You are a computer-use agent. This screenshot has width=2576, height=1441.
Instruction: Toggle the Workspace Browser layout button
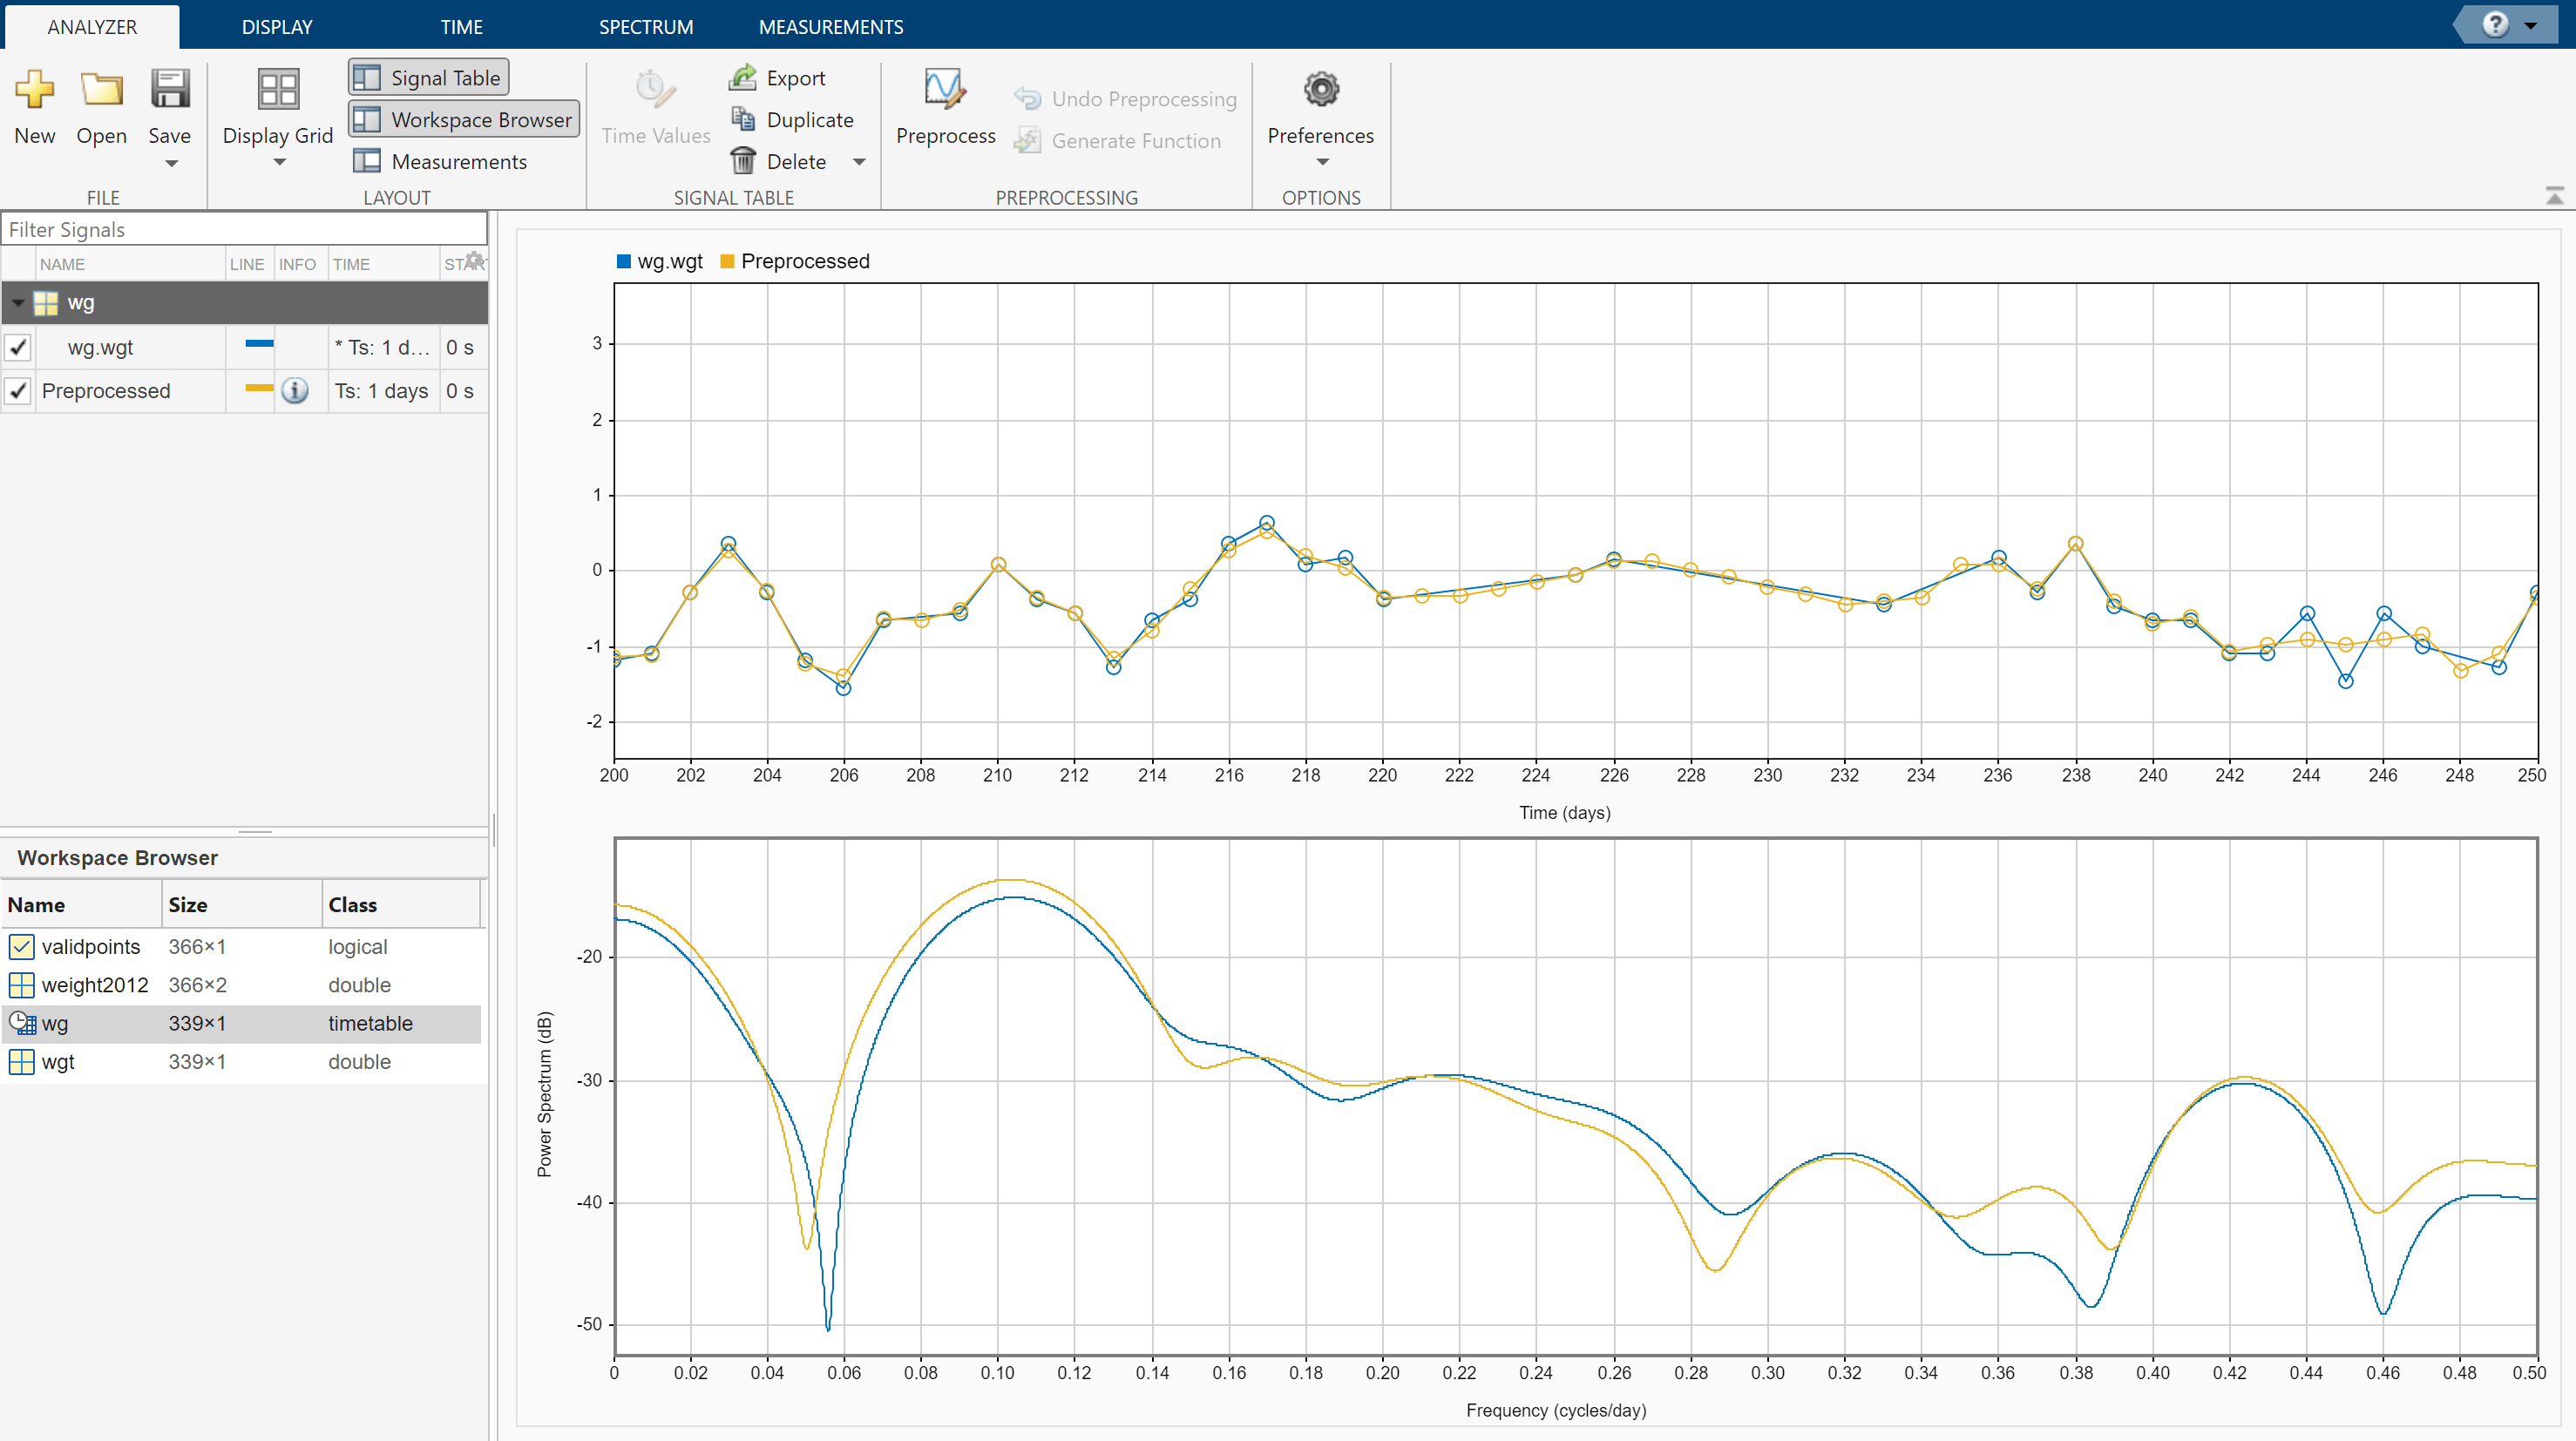coord(464,119)
